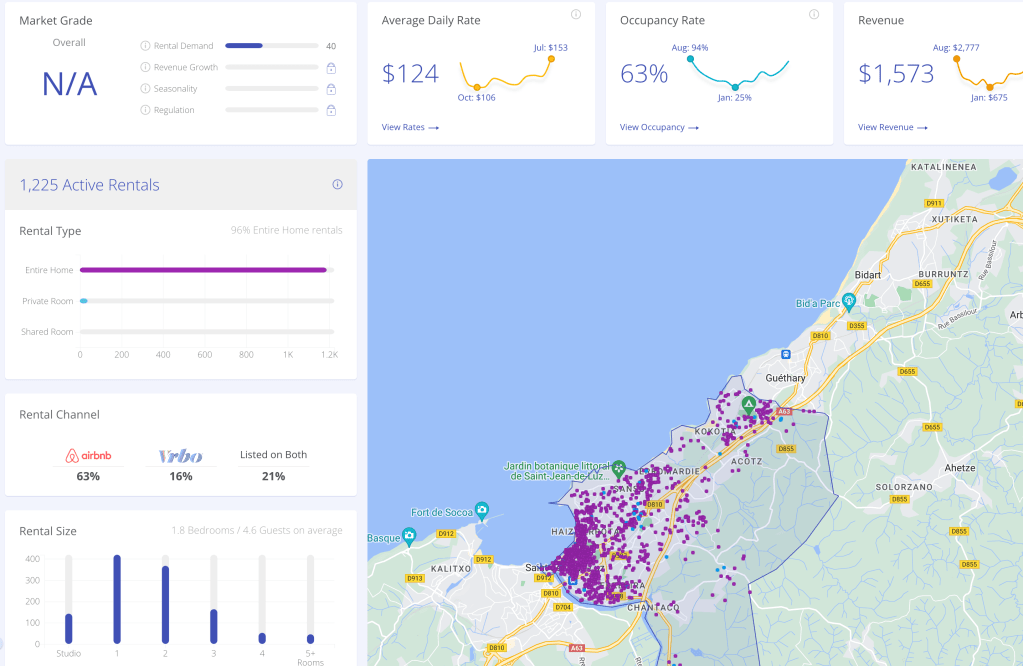Open the View Rates link
1023x666 pixels.
(410, 127)
